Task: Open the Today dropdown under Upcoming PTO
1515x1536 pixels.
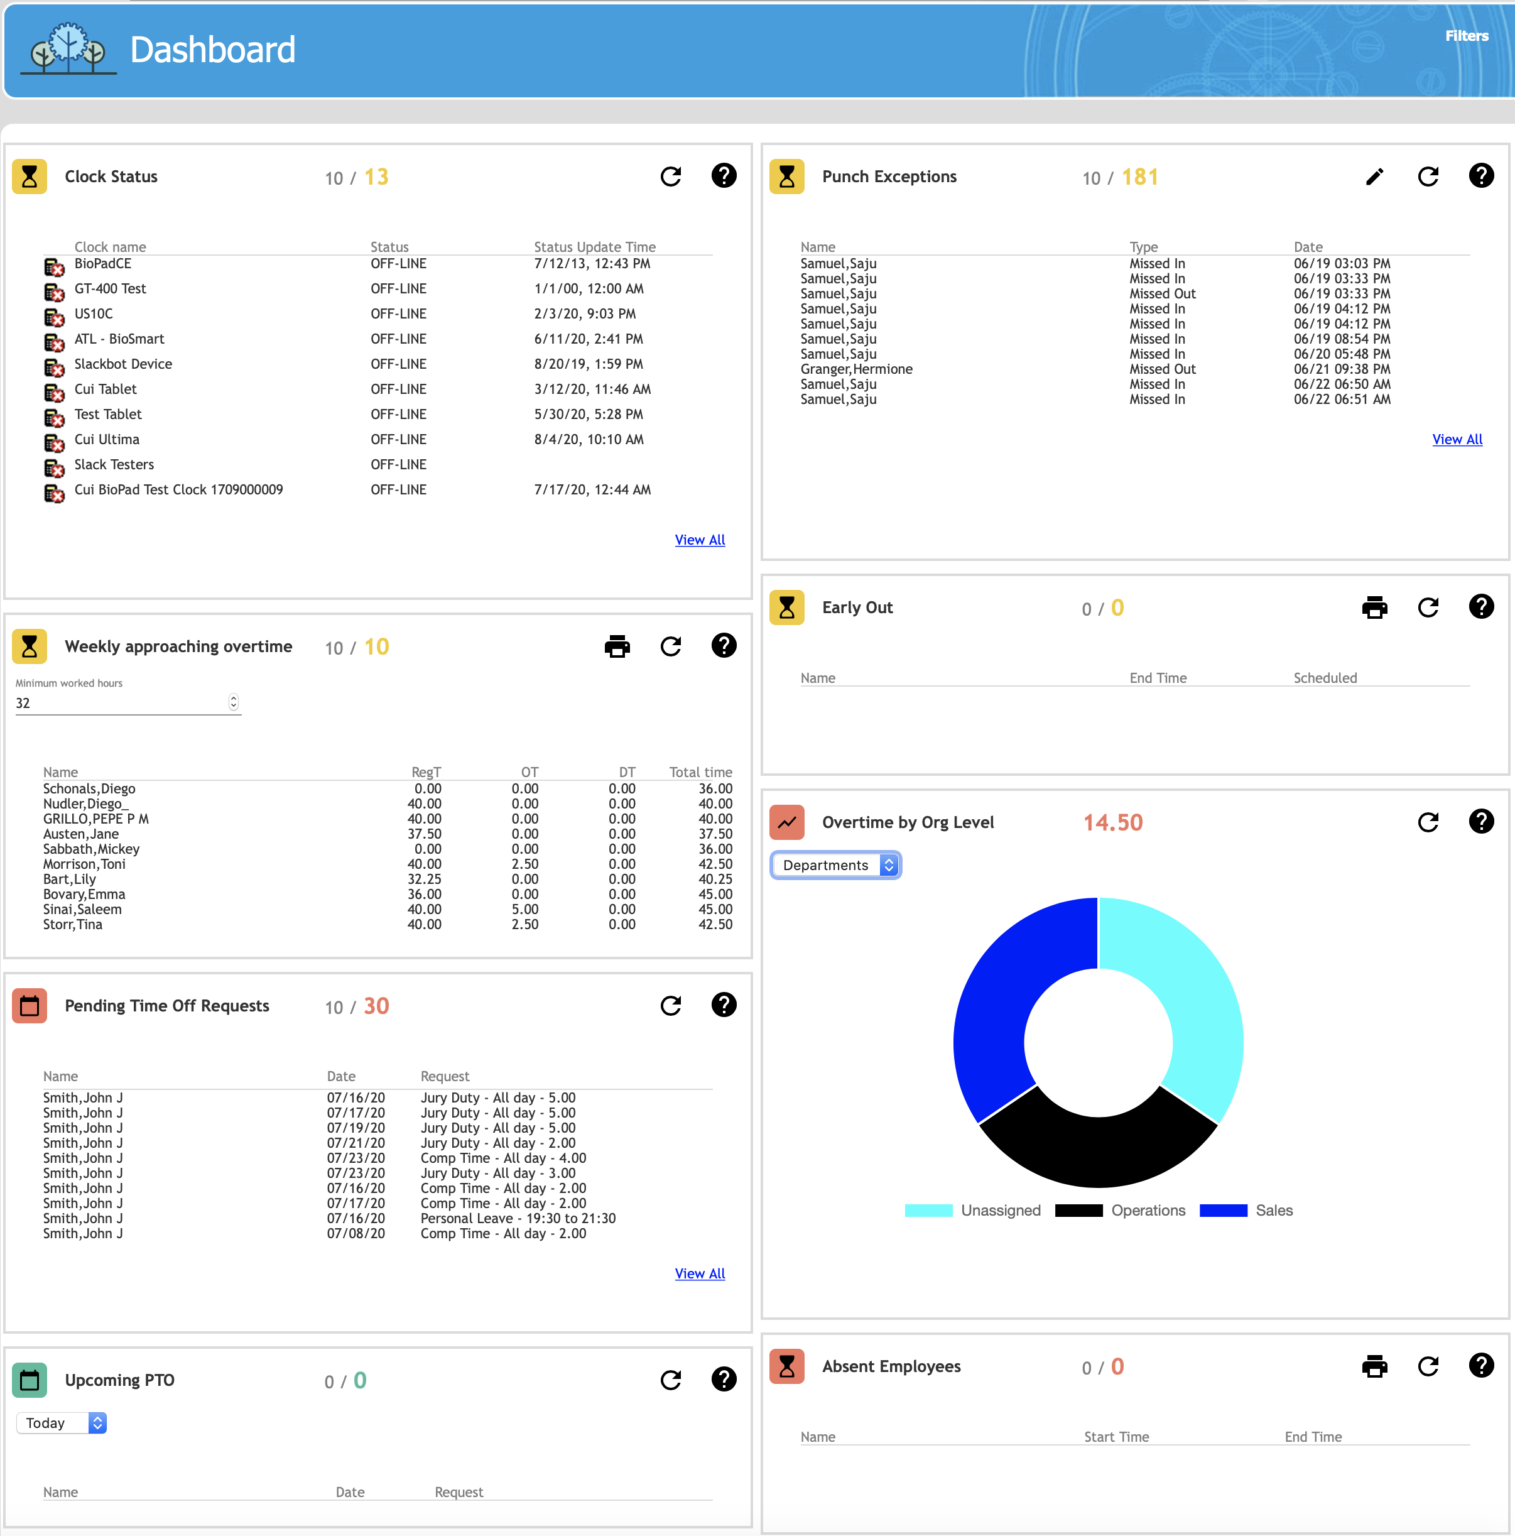Action: point(61,1422)
